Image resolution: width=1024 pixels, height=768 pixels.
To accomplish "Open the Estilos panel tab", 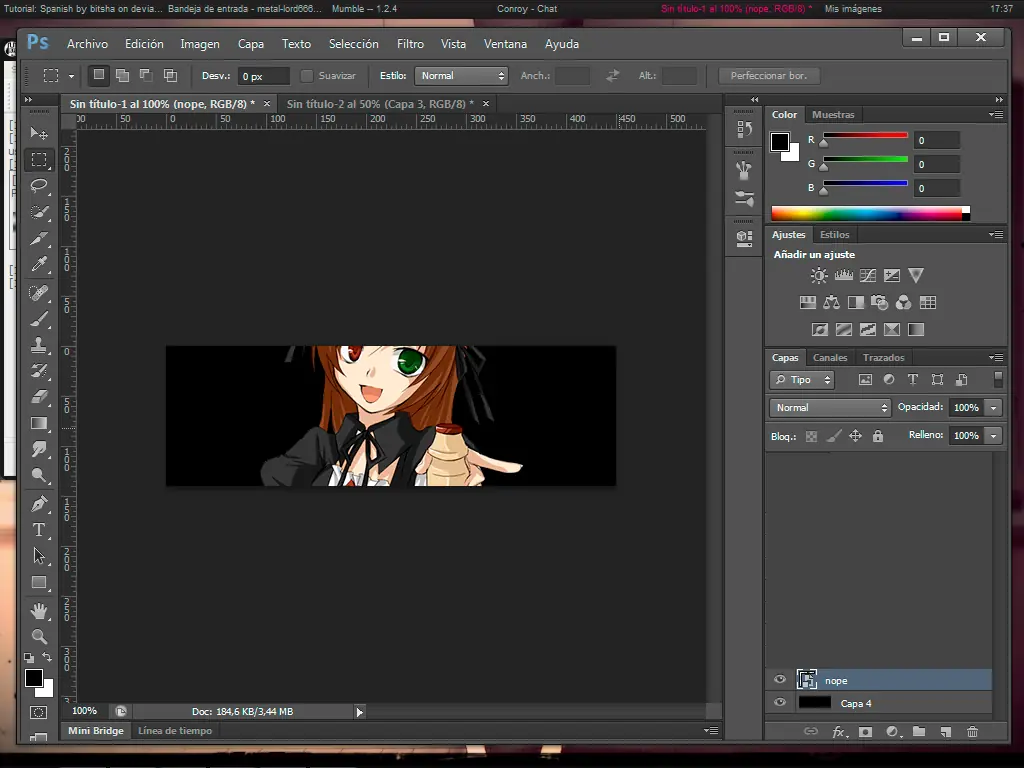I will (834, 234).
